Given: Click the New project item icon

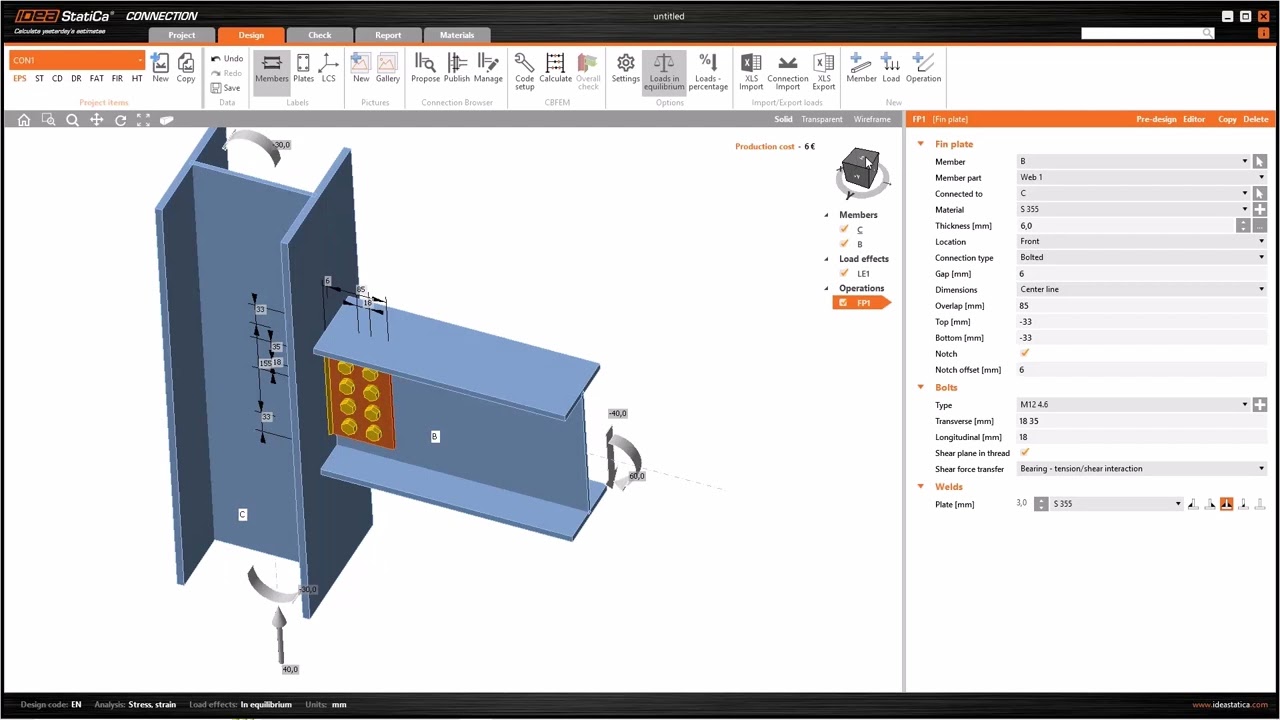Looking at the screenshot, I should click(x=160, y=68).
